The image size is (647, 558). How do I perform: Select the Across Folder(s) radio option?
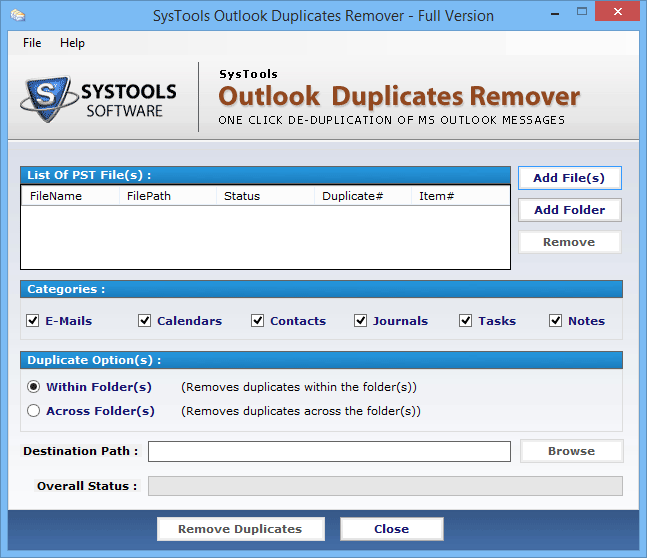click(x=33, y=411)
